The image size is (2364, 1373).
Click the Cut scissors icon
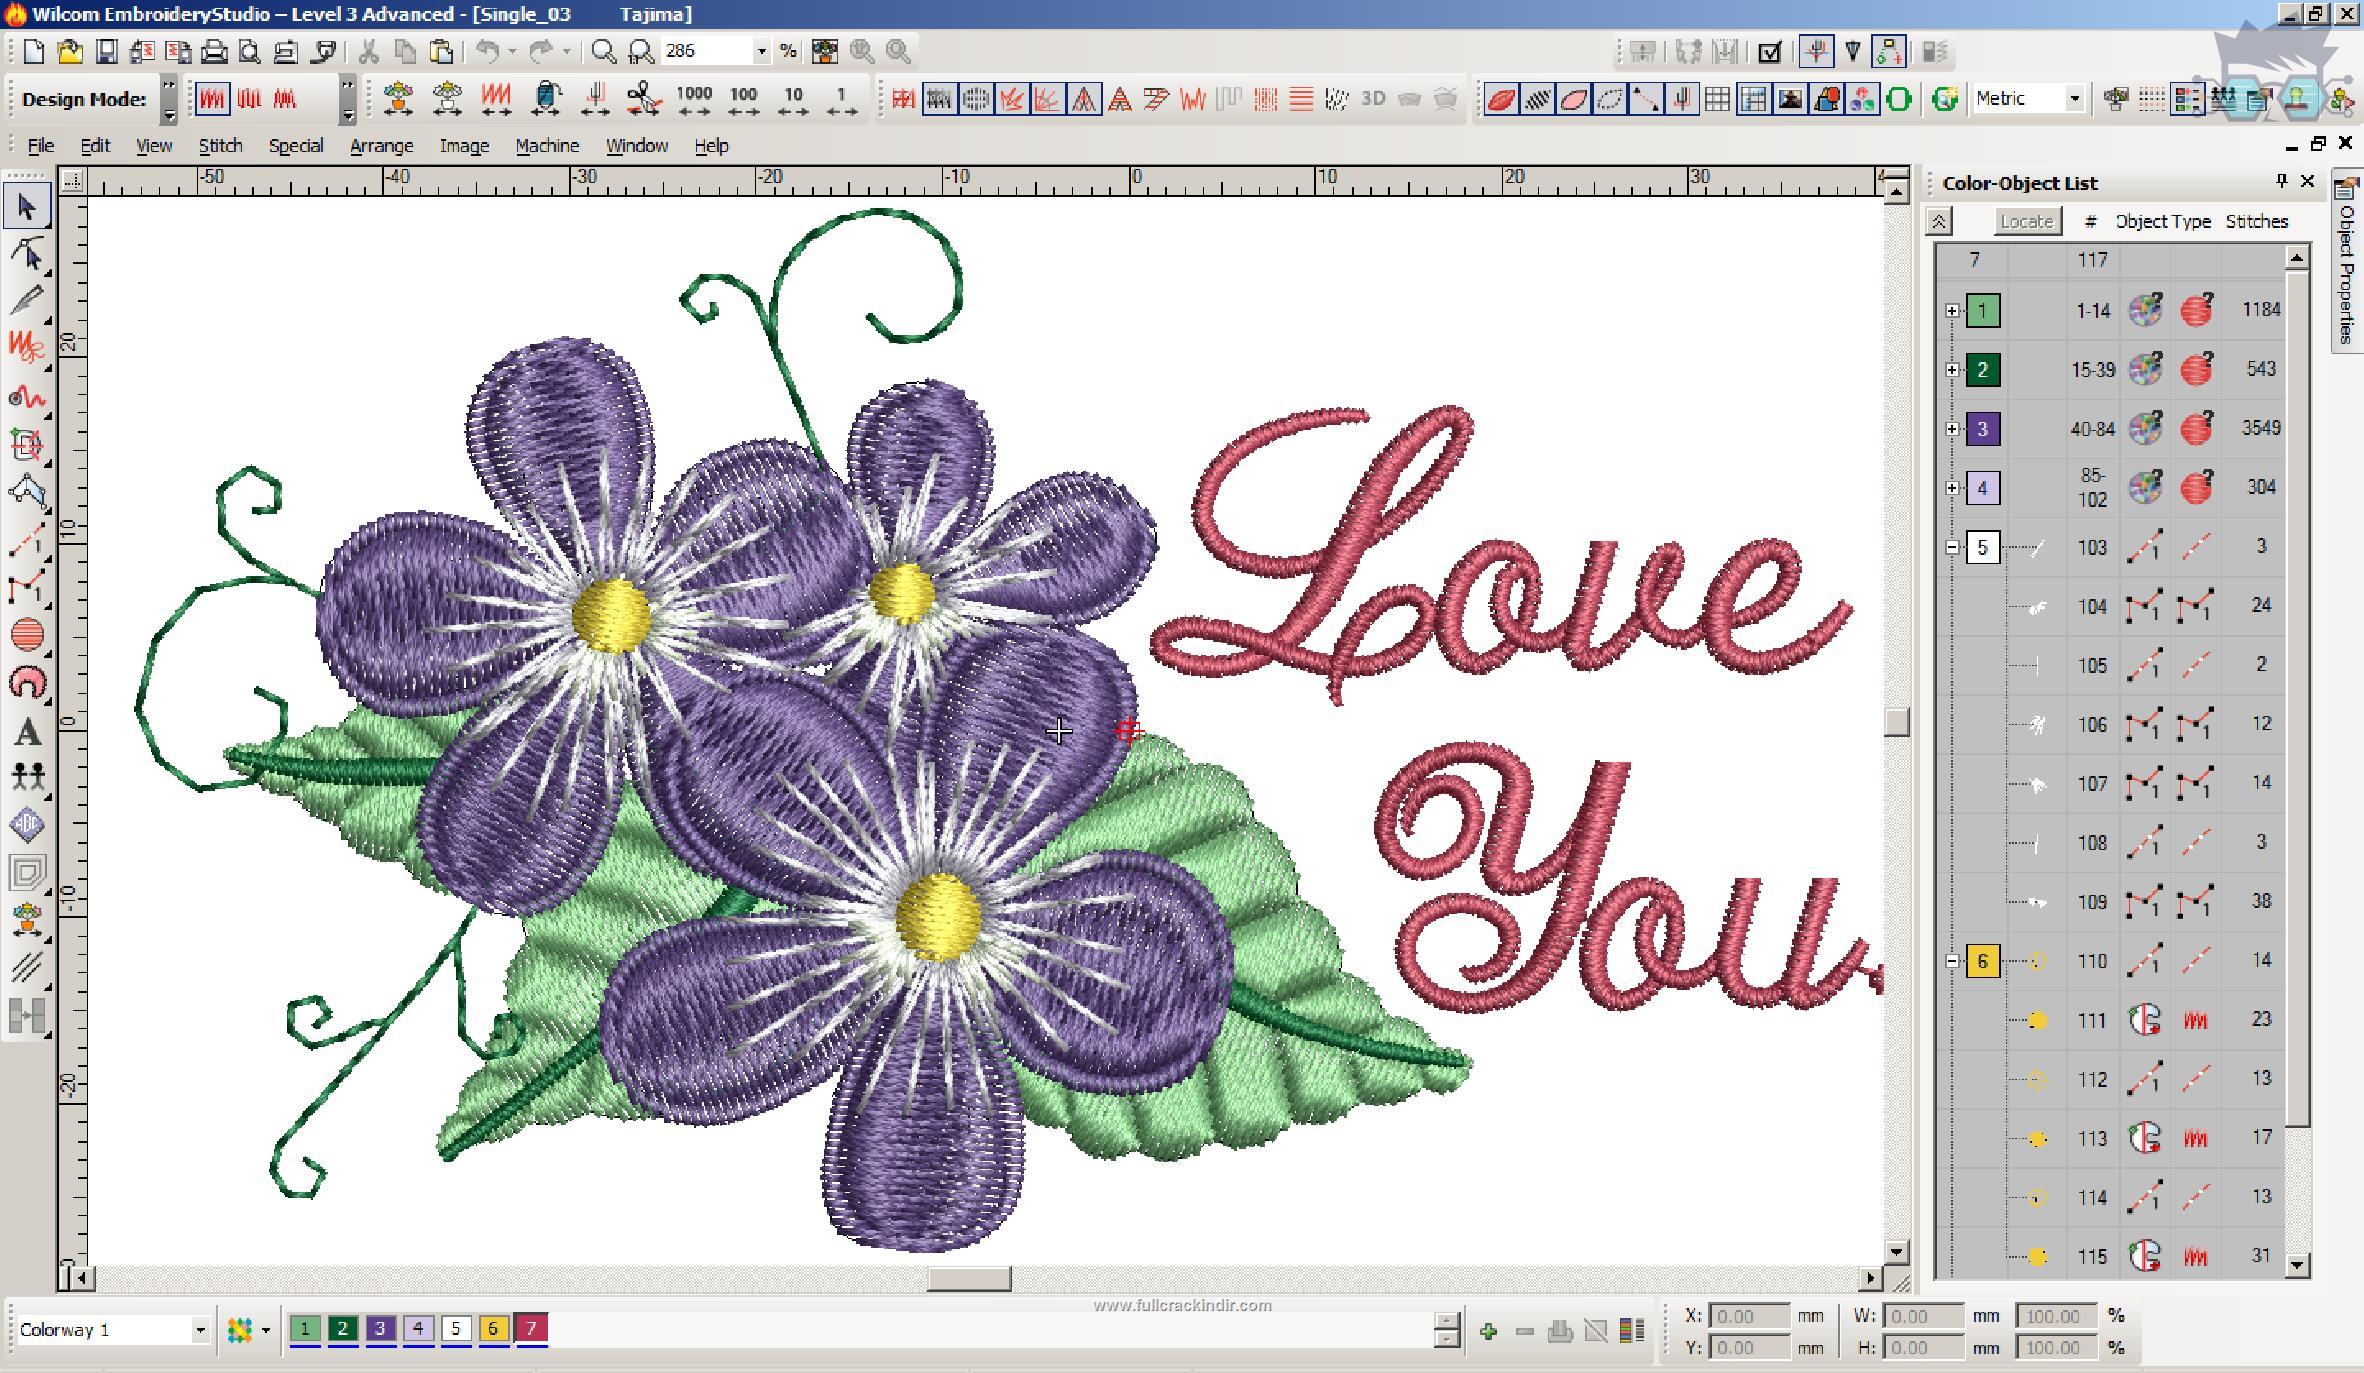[x=368, y=51]
